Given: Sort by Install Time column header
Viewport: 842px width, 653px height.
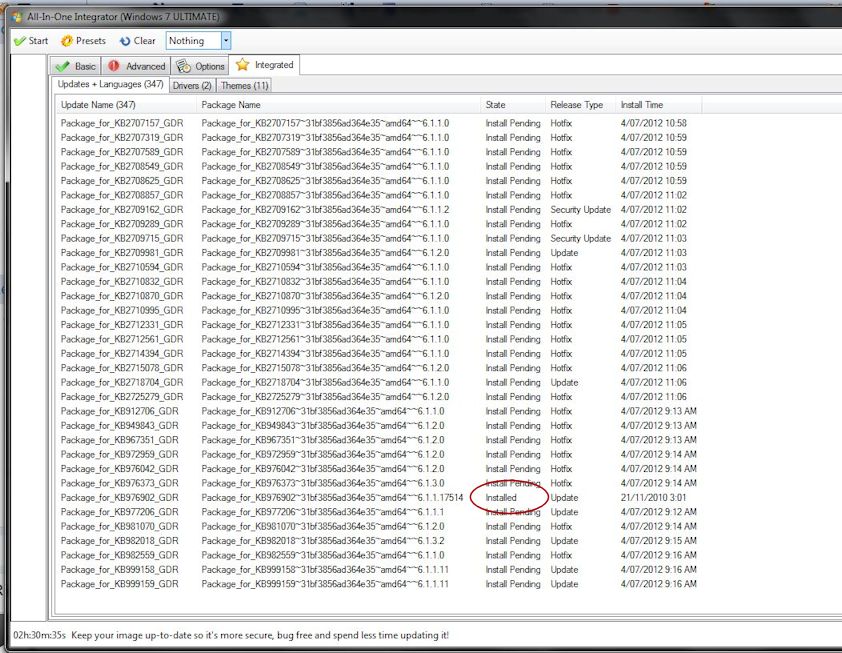Looking at the screenshot, I should pyautogui.click(x=659, y=105).
